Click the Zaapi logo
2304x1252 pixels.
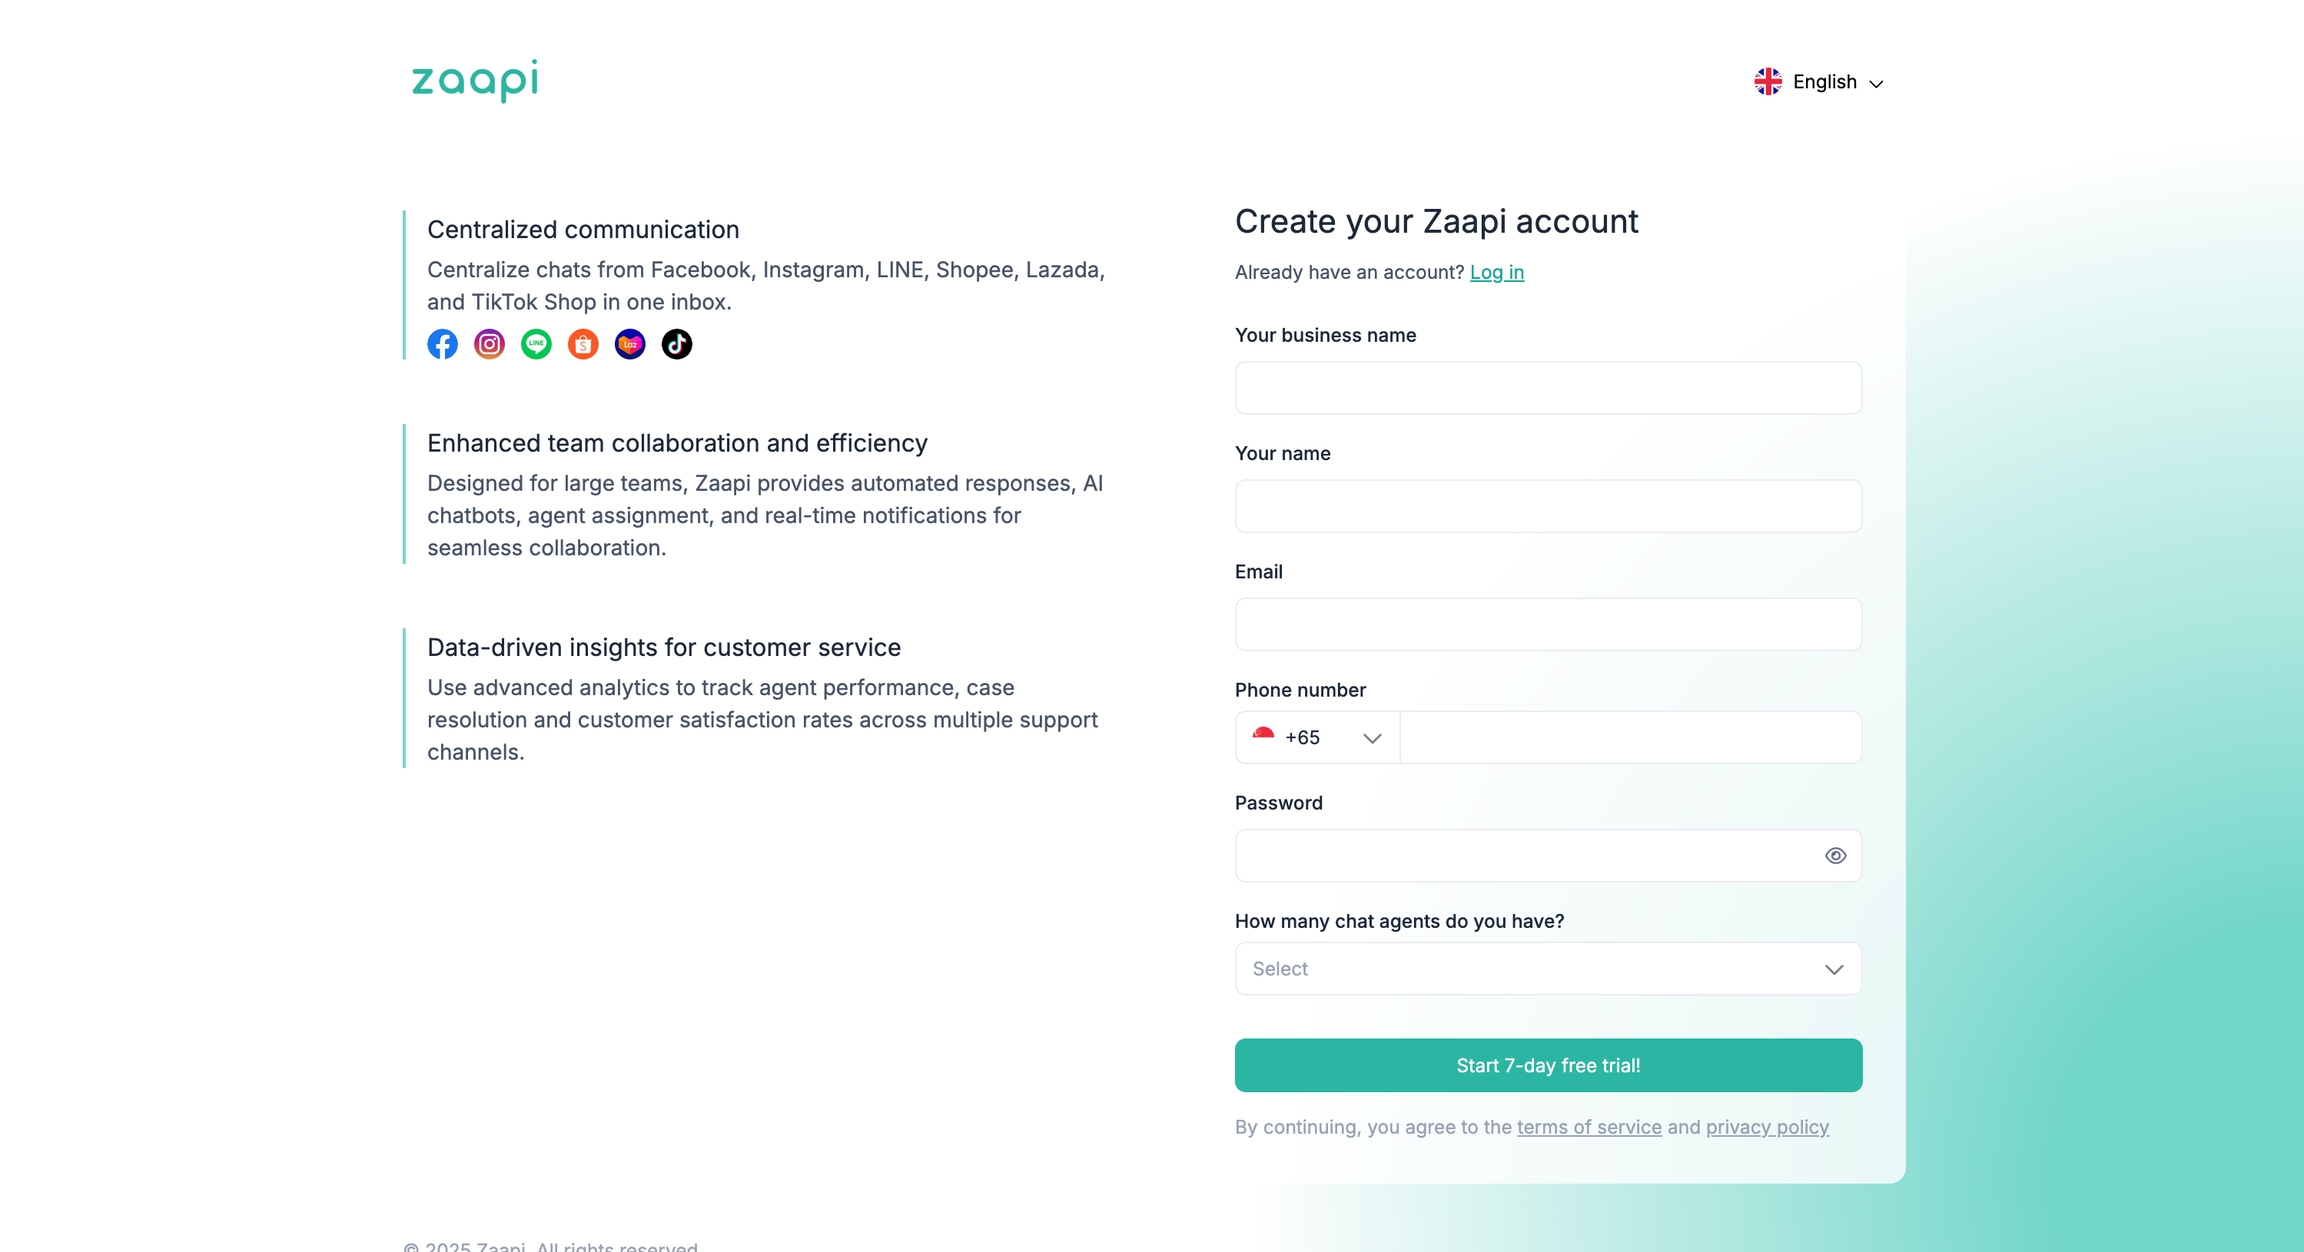point(475,80)
